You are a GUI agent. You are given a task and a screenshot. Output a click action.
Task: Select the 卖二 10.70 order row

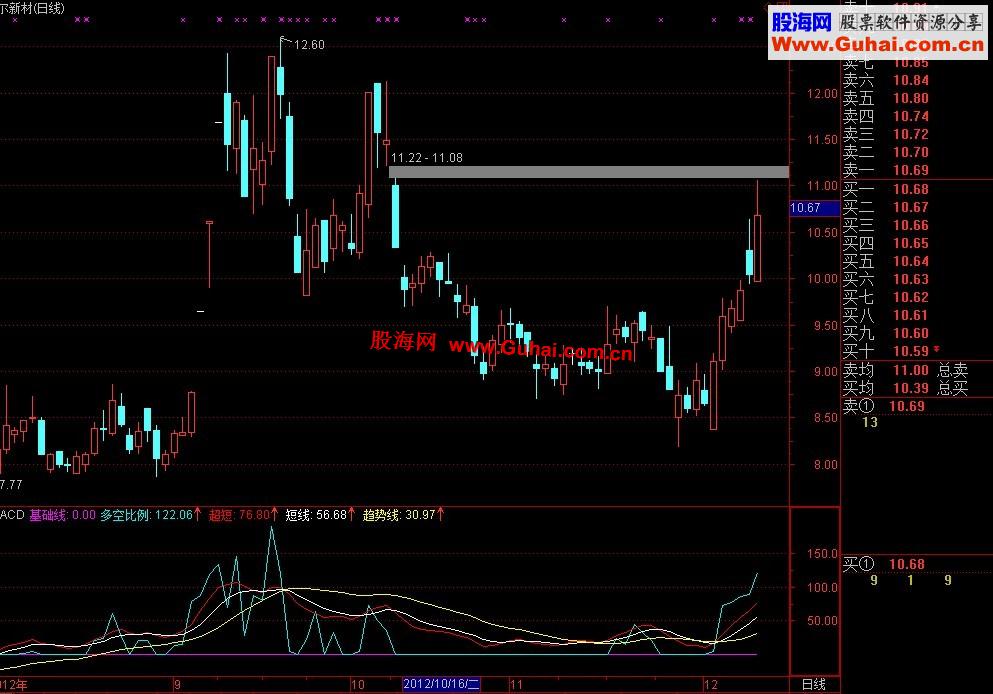pos(886,152)
